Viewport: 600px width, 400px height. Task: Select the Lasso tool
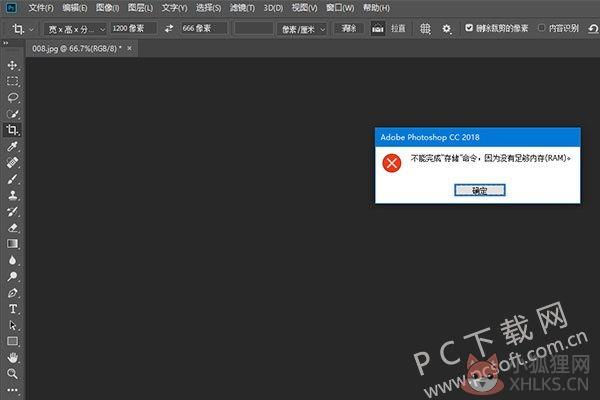tap(12, 97)
